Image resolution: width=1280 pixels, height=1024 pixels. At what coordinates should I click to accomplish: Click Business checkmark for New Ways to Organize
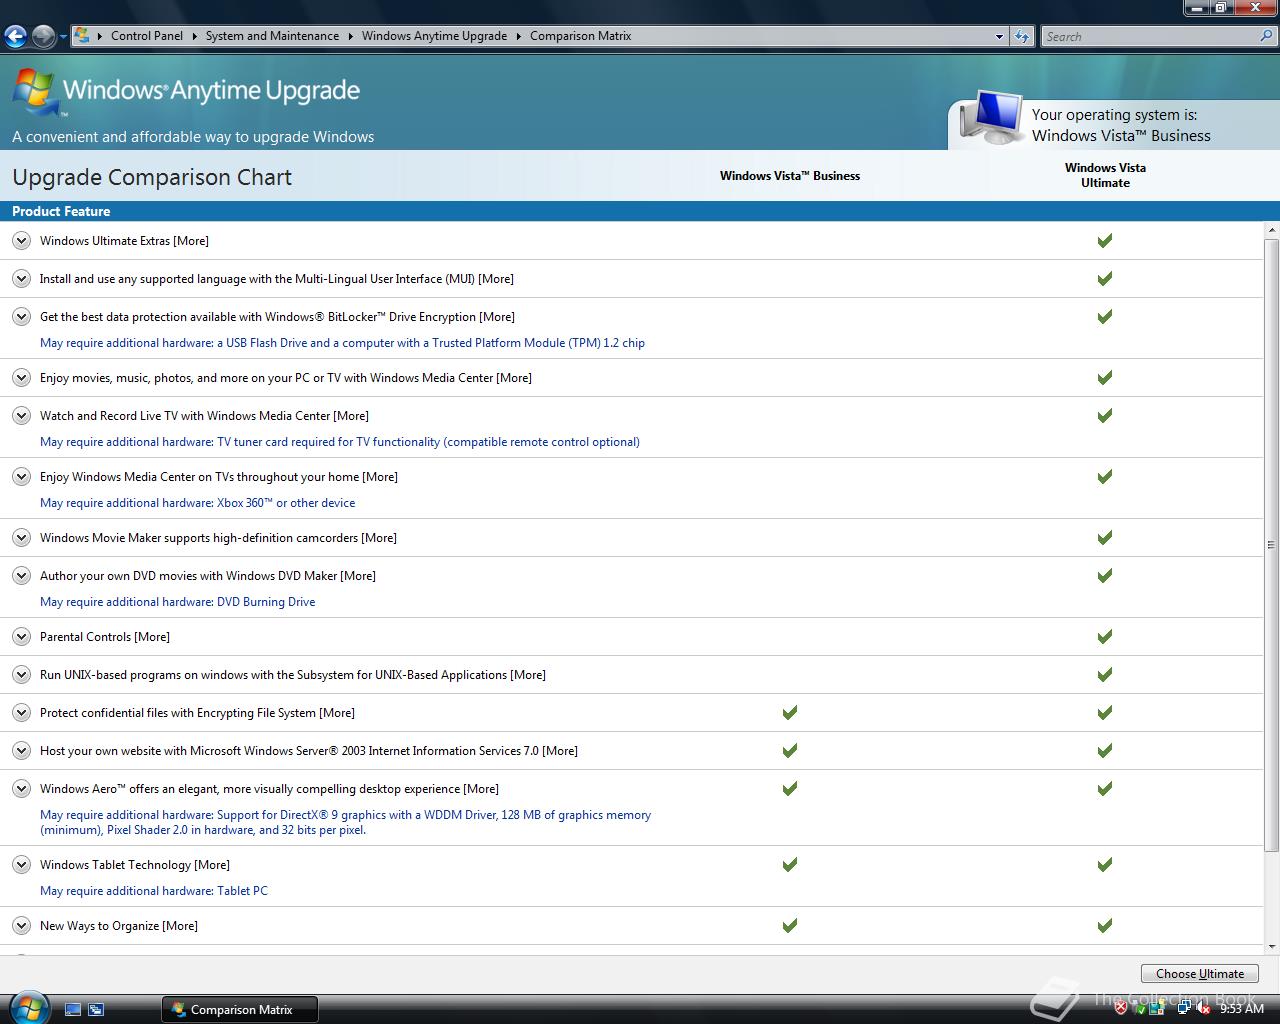pyautogui.click(x=790, y=926)
